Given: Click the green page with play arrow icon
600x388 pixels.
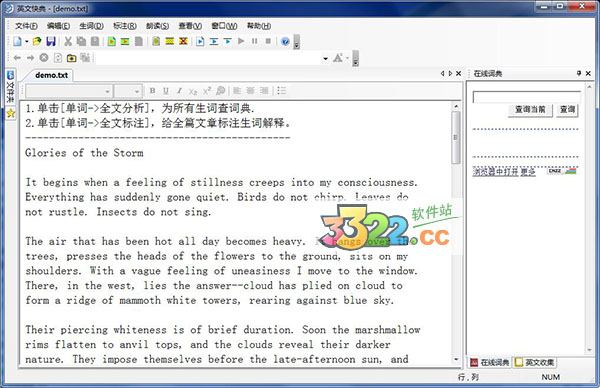Looking at the screenshot, I should tap(111, 41).
